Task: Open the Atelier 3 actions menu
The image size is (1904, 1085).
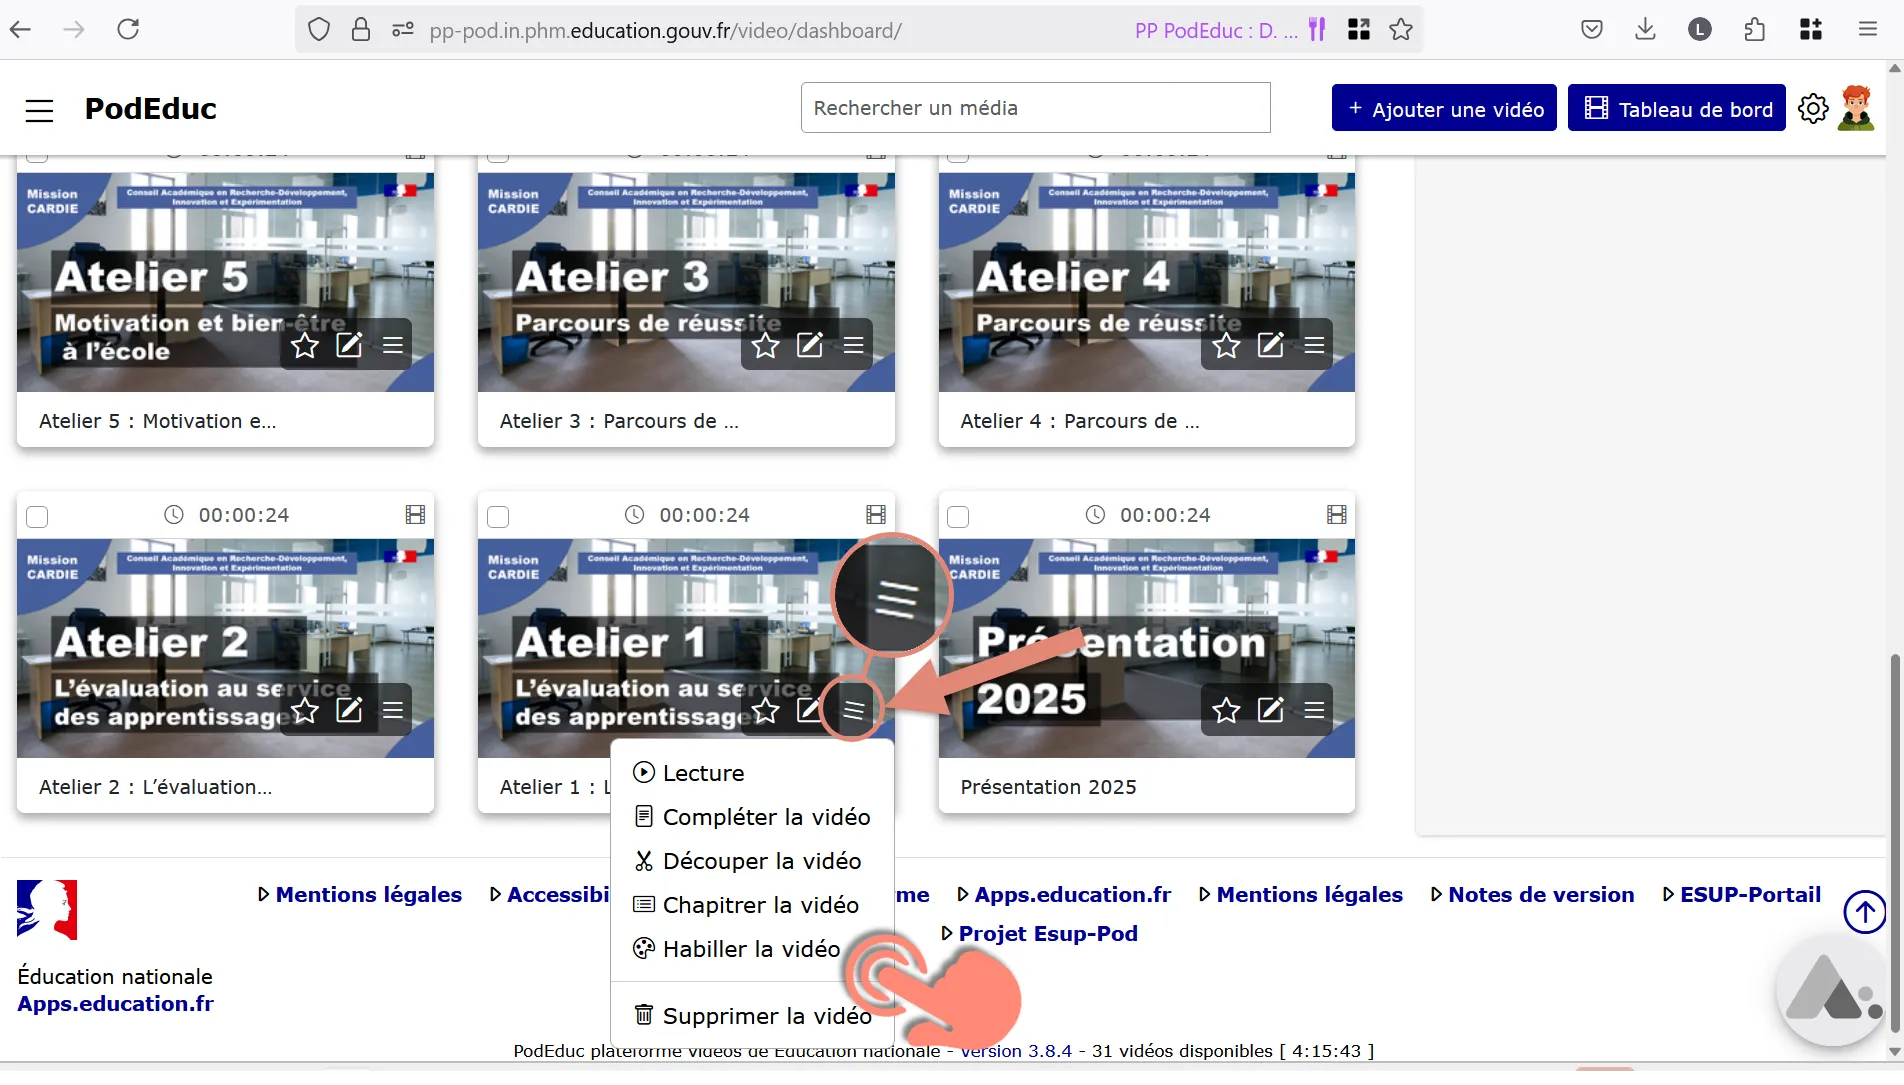Action: (x=854, y=346)
